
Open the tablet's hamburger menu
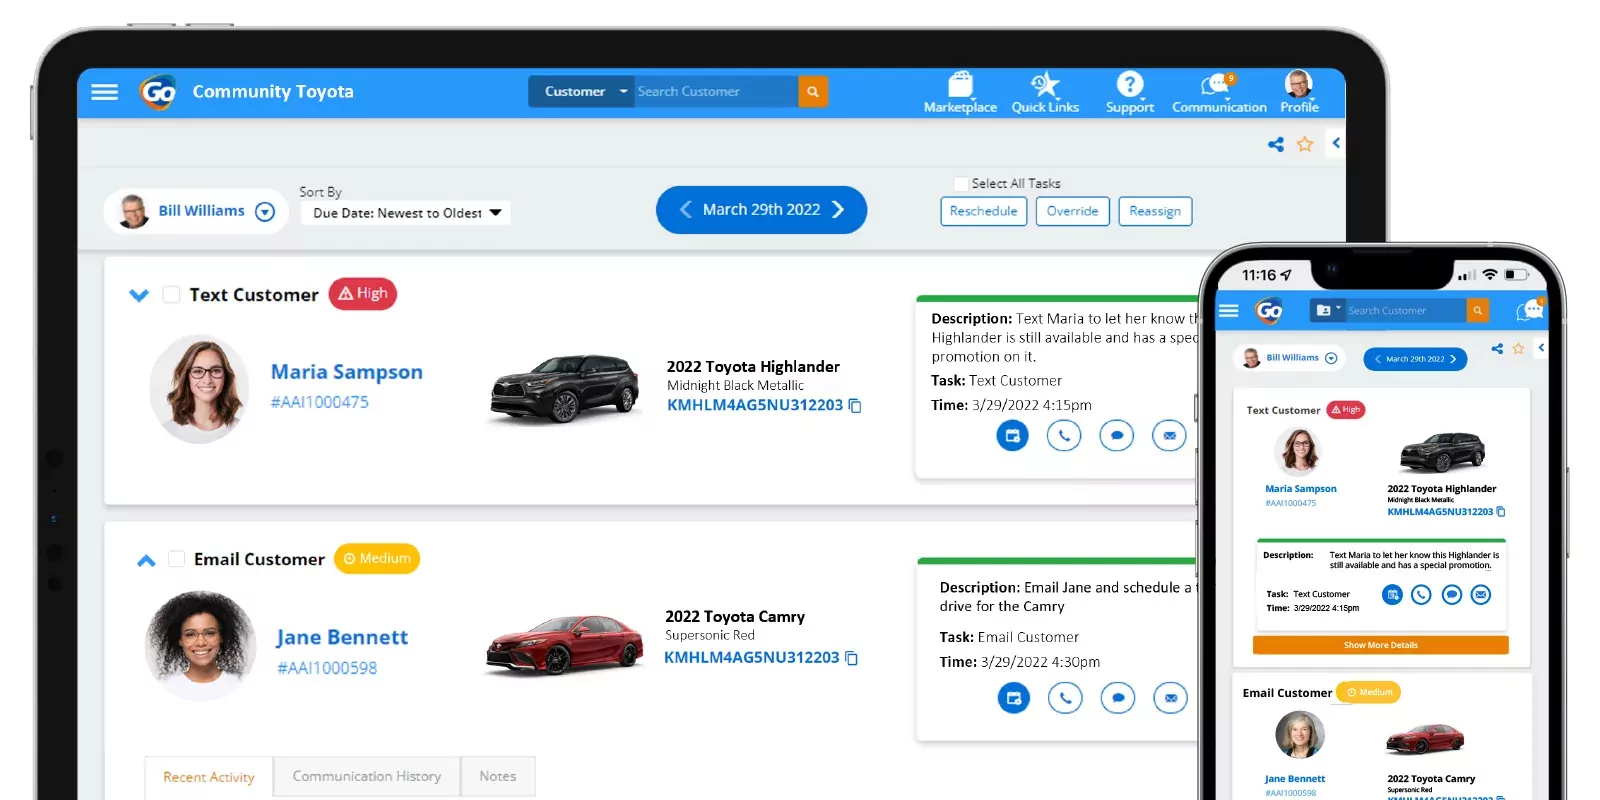tap(105, 92)
